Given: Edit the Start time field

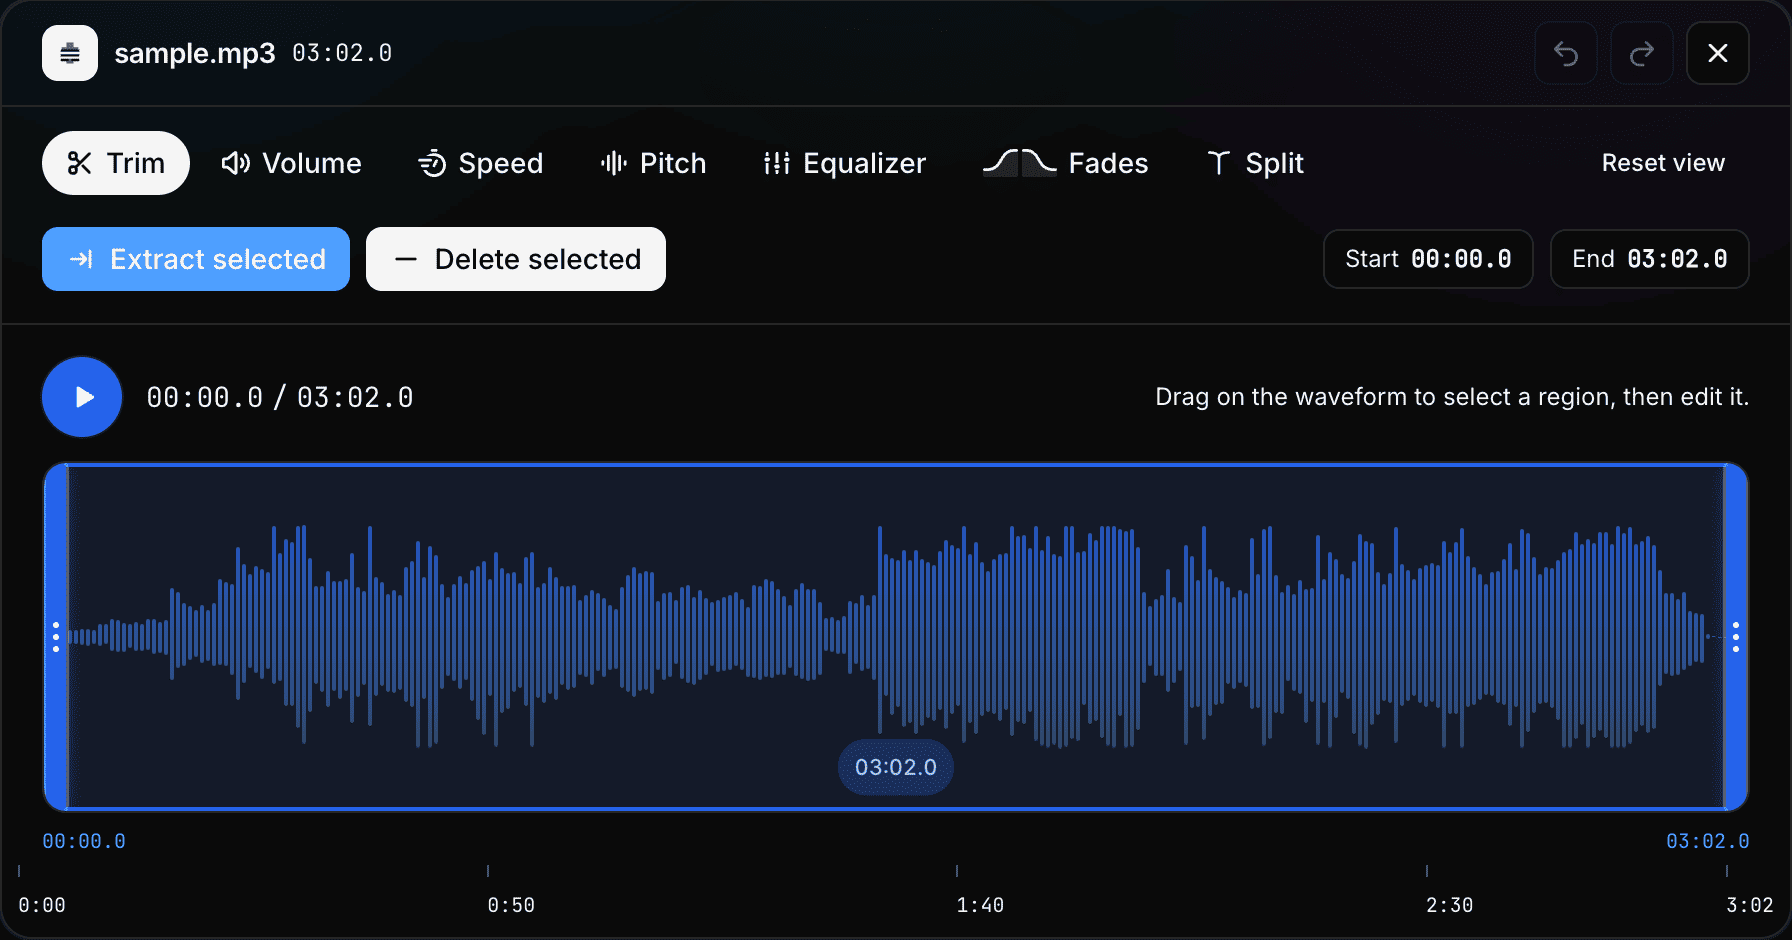Looking at the screenshot, I should 1428,259.
